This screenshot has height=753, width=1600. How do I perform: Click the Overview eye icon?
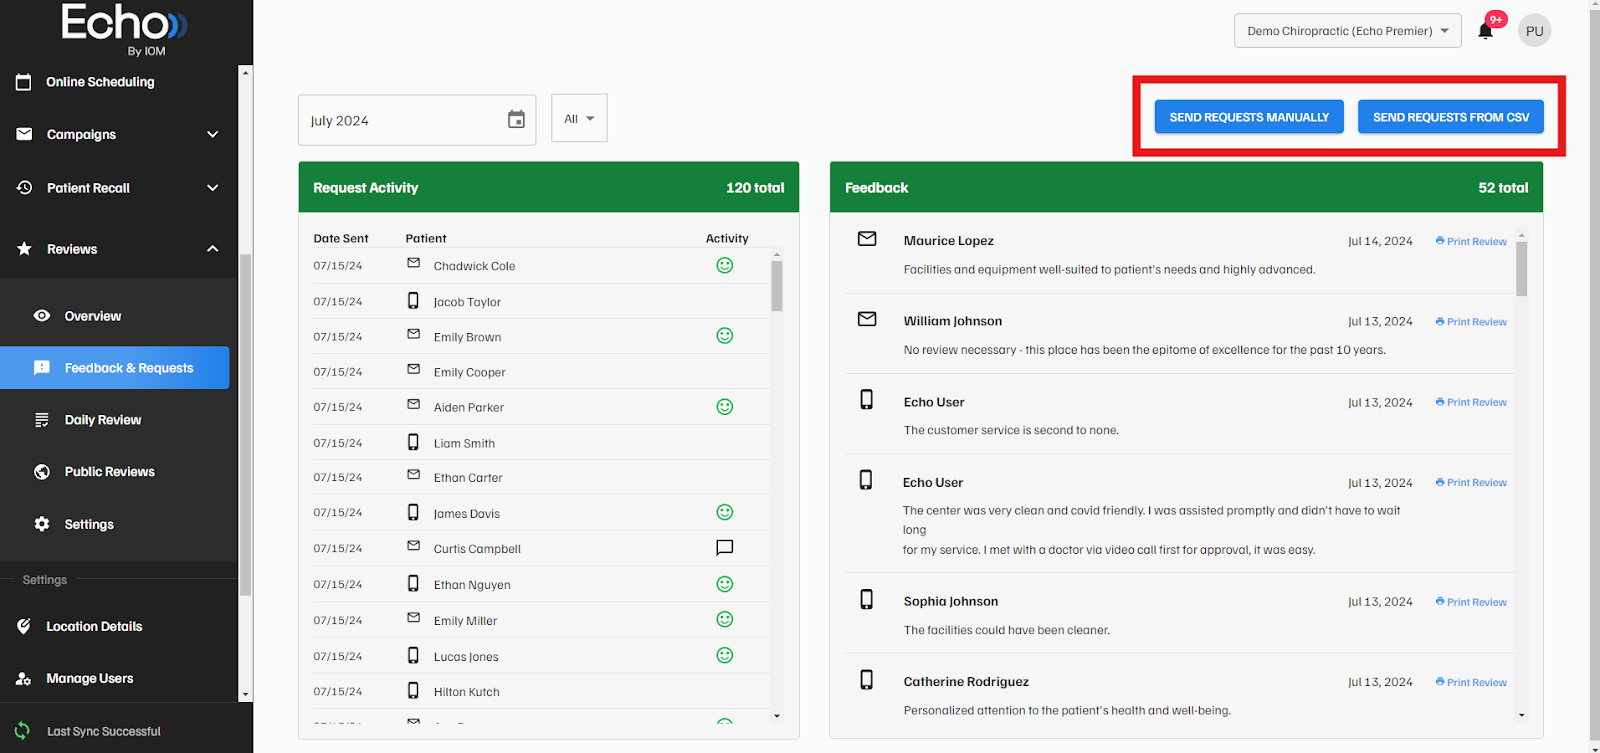click(42, 316)
